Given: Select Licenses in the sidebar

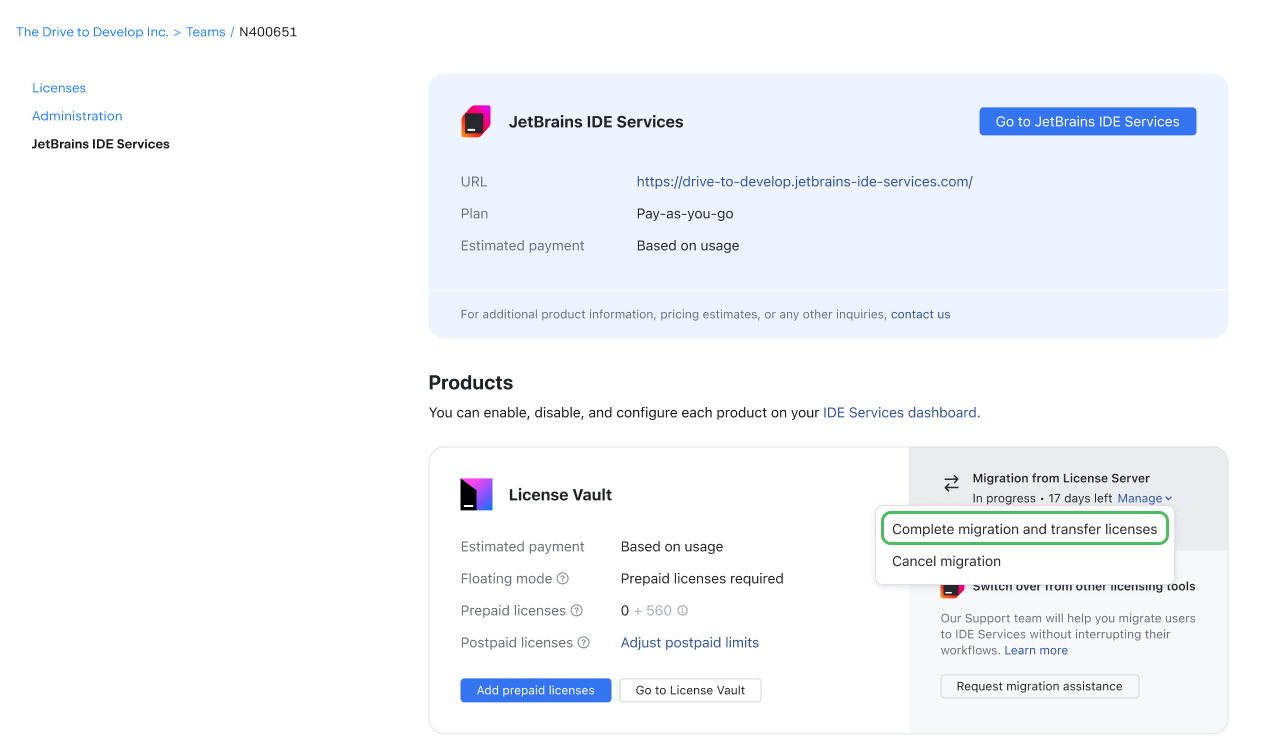Looking at the screenshot, I should [x=58, y=87].
